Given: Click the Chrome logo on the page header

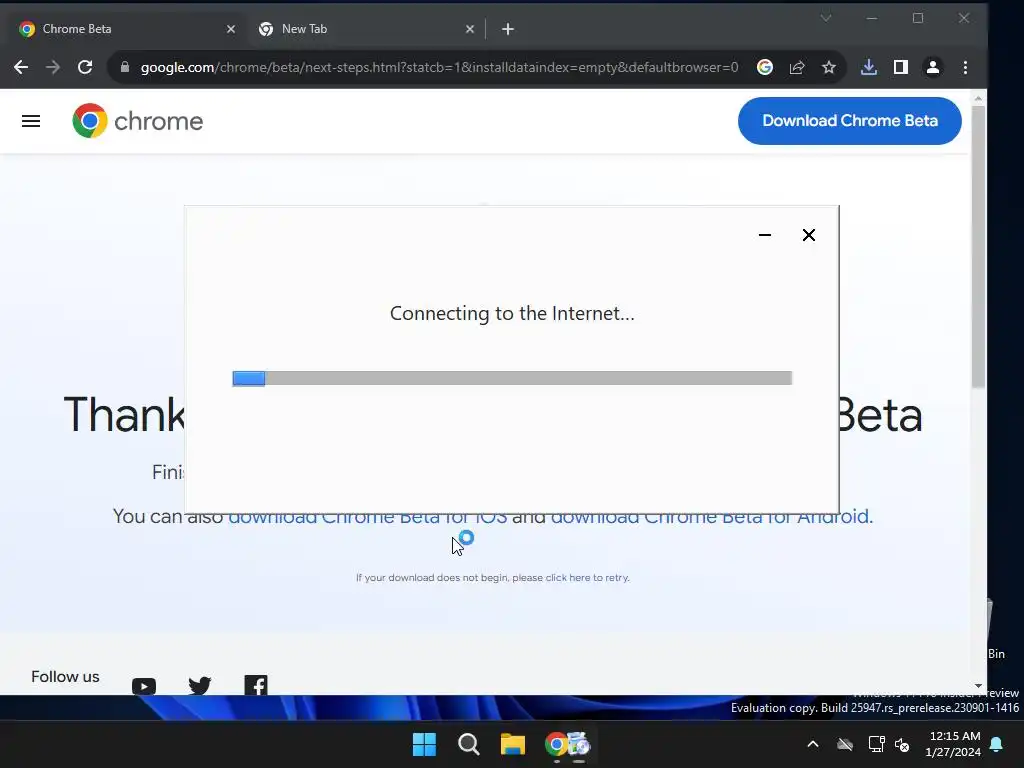Looking at the screenshot, I should click(x=138, y=121).
